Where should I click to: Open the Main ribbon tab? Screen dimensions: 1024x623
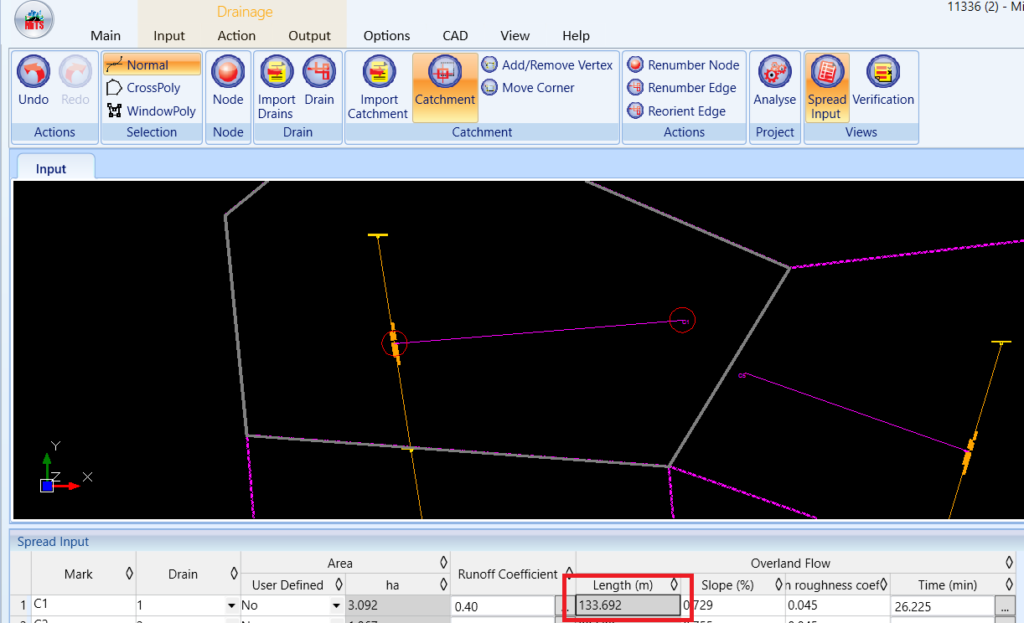105,35
